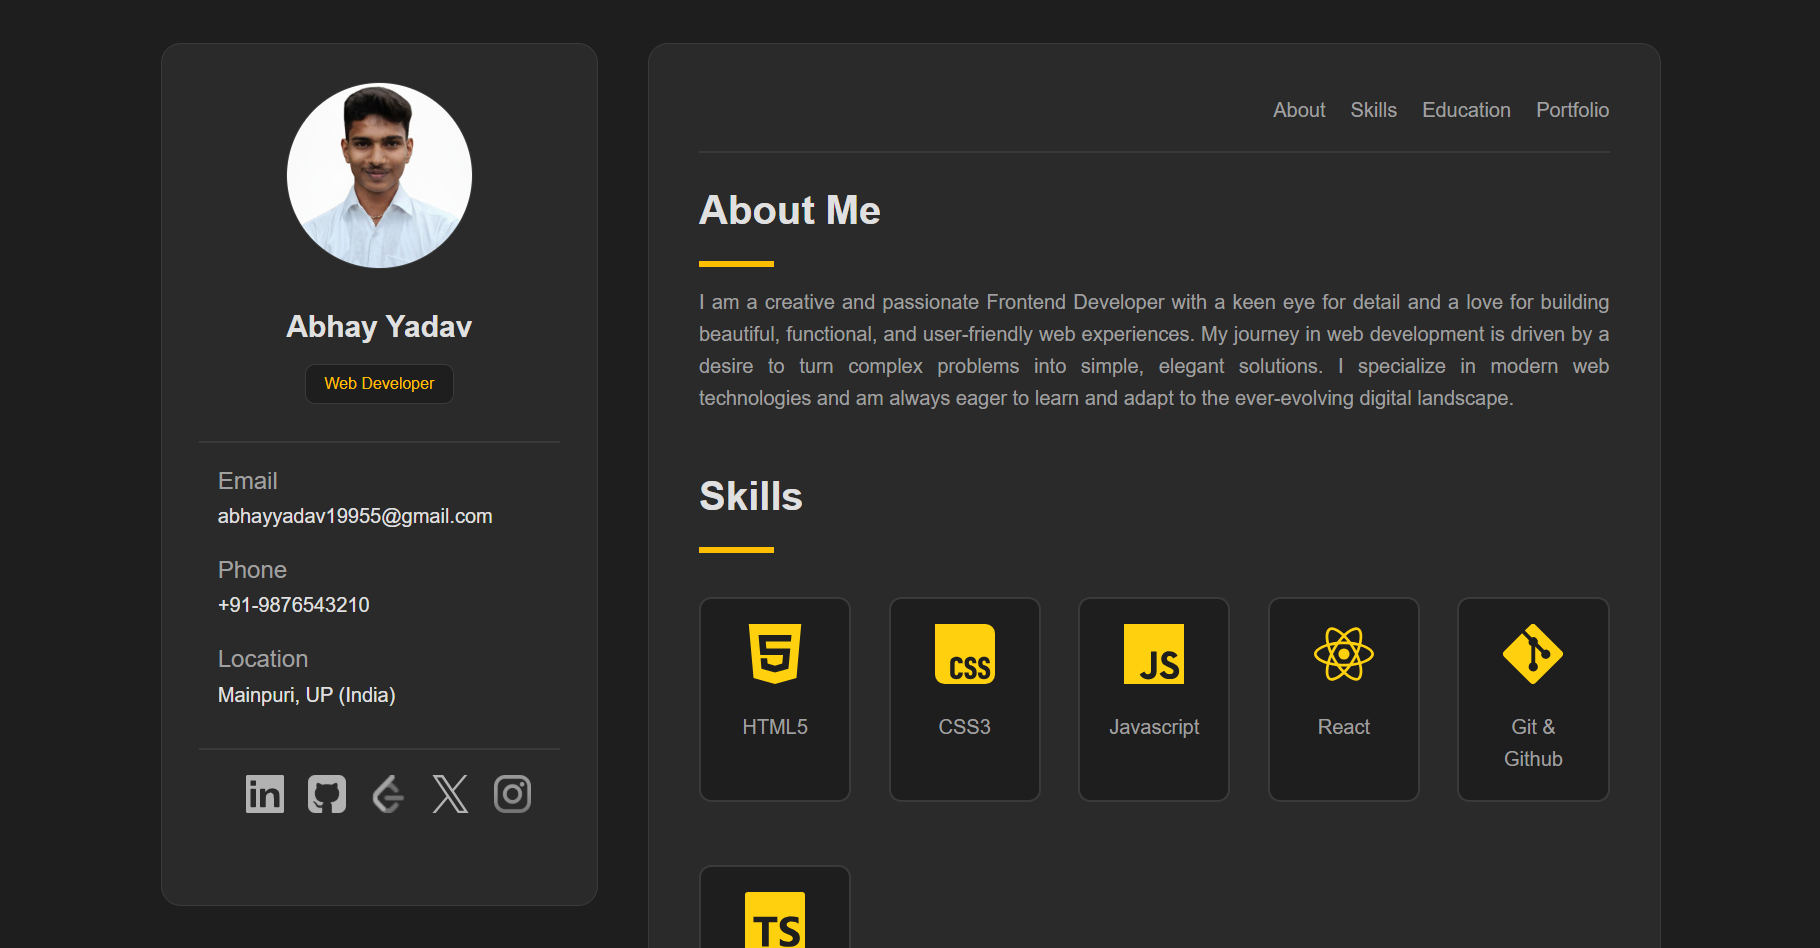Click the About Me description paragraph
1820x948 pixels.
(x=1154, y=350)
